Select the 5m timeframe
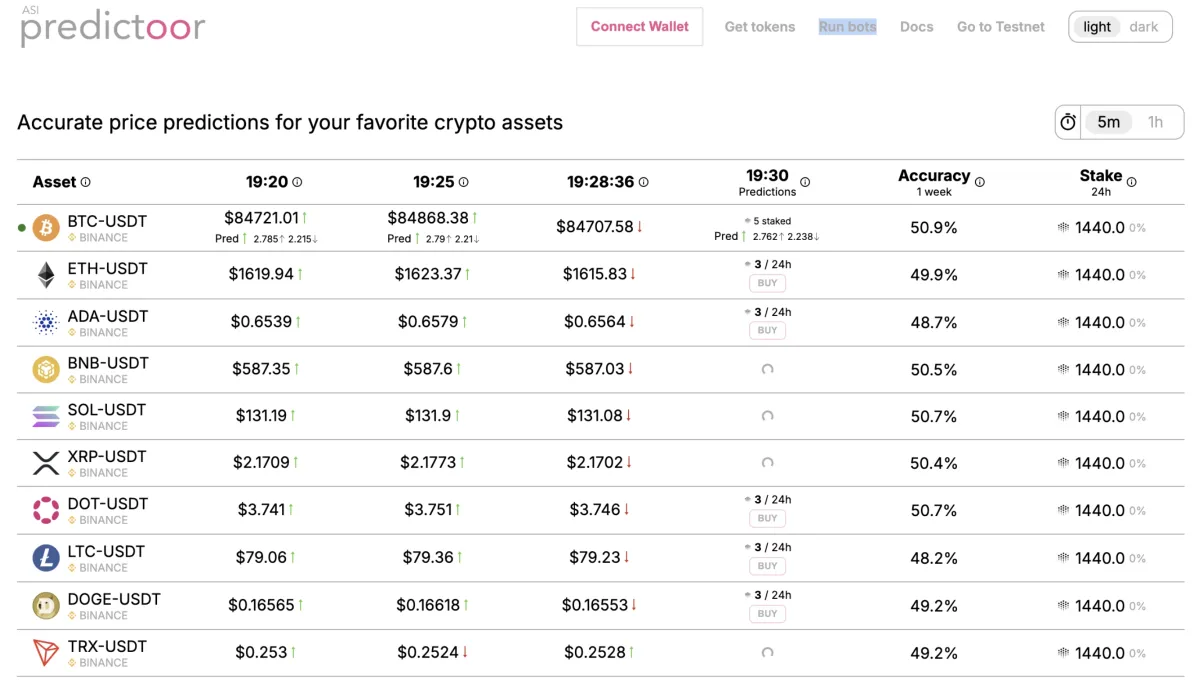1200x688 pixels. [1108, 122]
